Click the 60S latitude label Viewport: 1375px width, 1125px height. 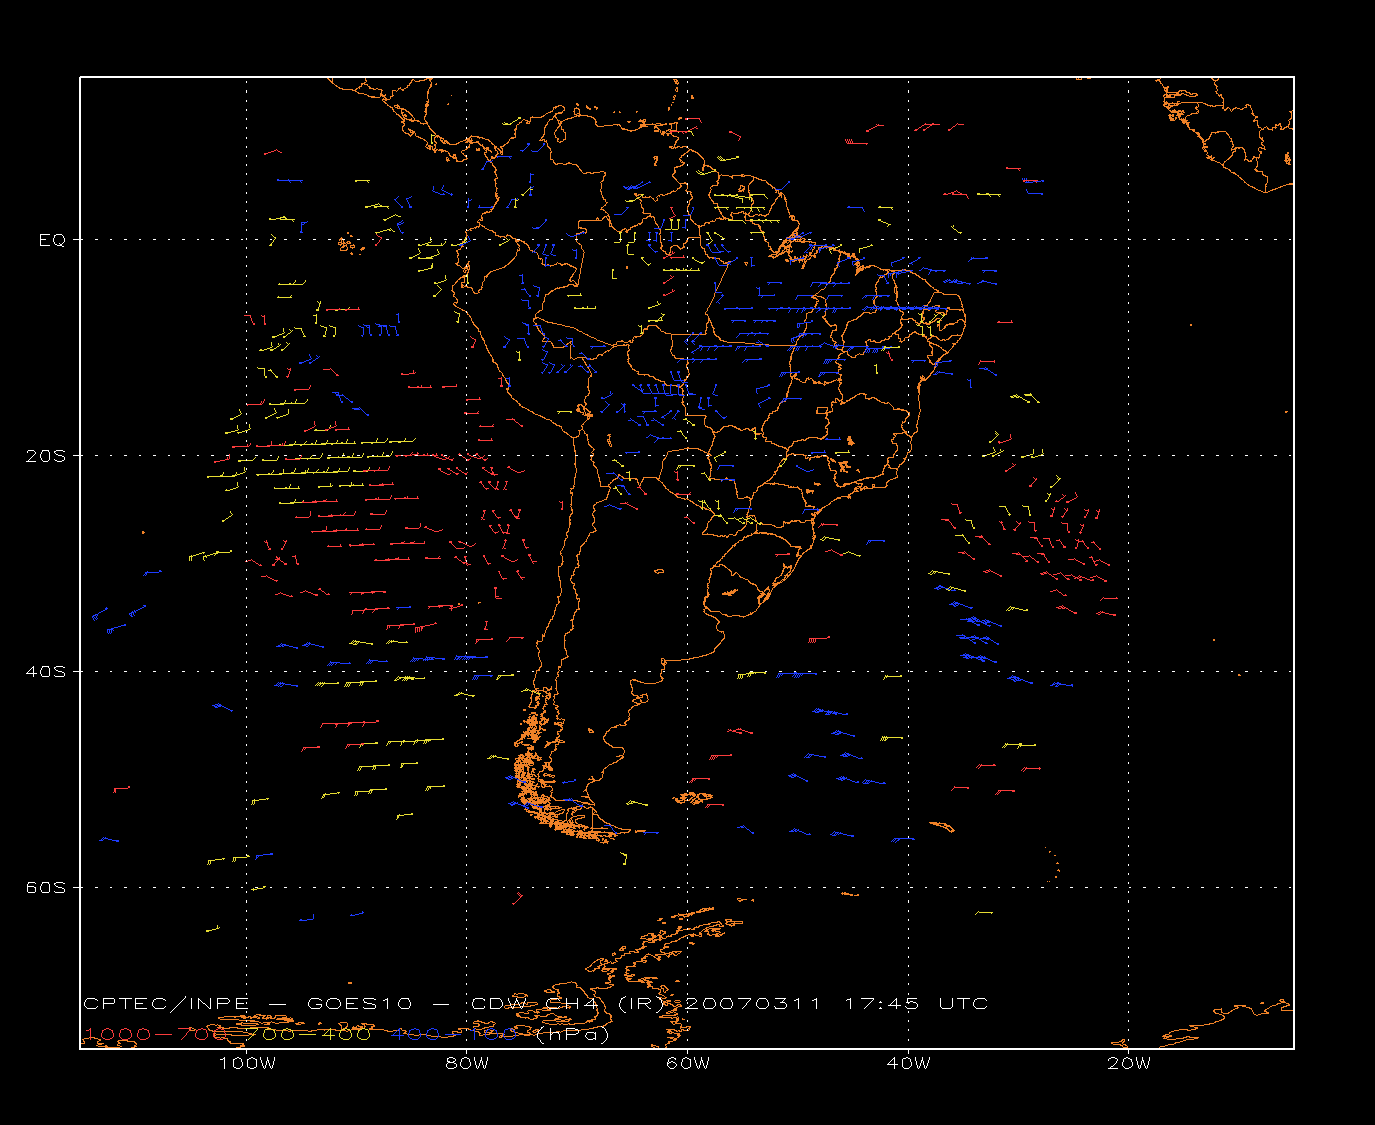coord(45,888)
